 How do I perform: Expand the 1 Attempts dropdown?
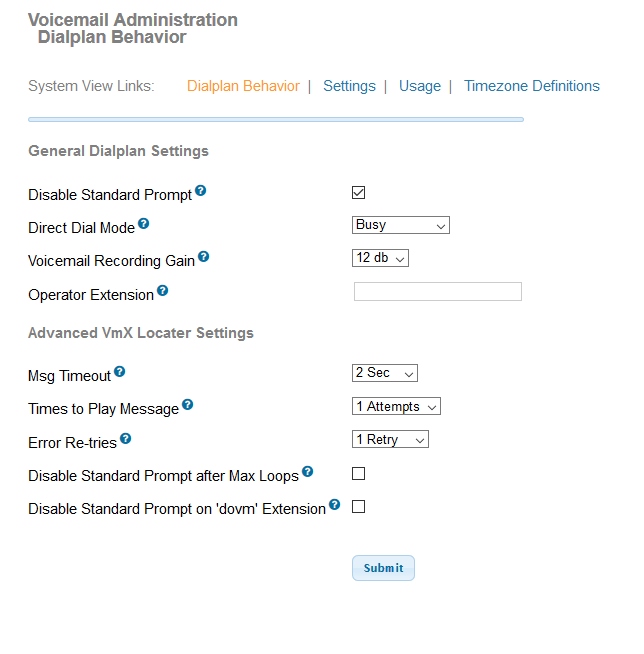click(396, 406)
